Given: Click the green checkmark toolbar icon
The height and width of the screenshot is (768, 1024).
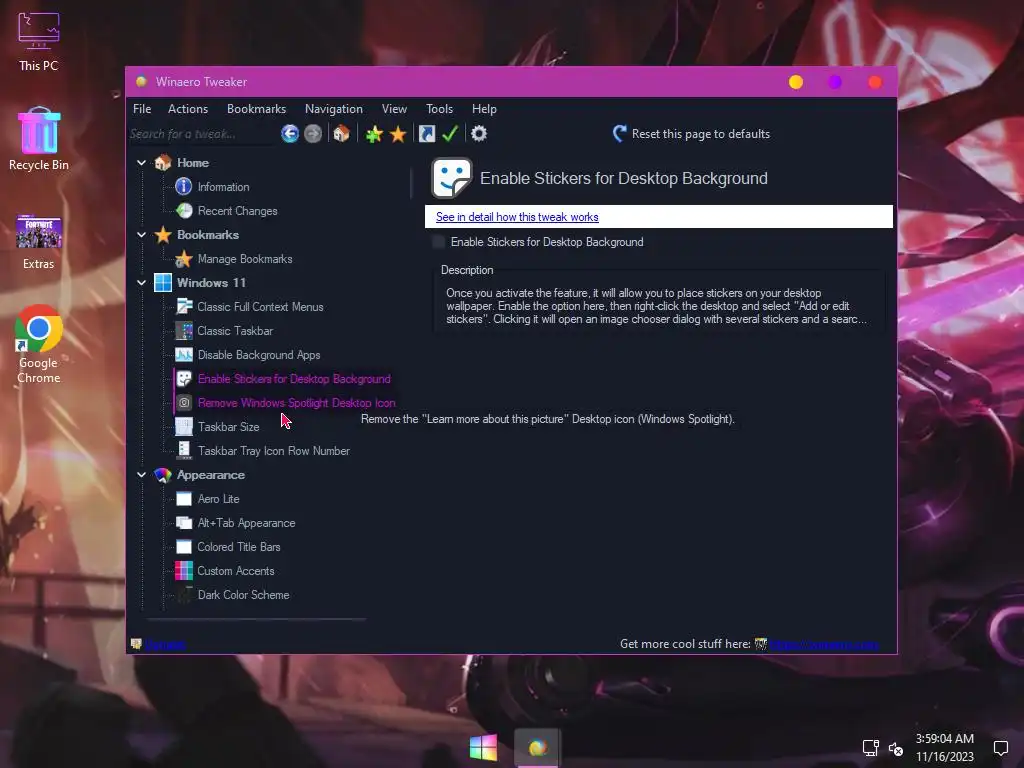Looking at the screenshot, I should 450,134.
